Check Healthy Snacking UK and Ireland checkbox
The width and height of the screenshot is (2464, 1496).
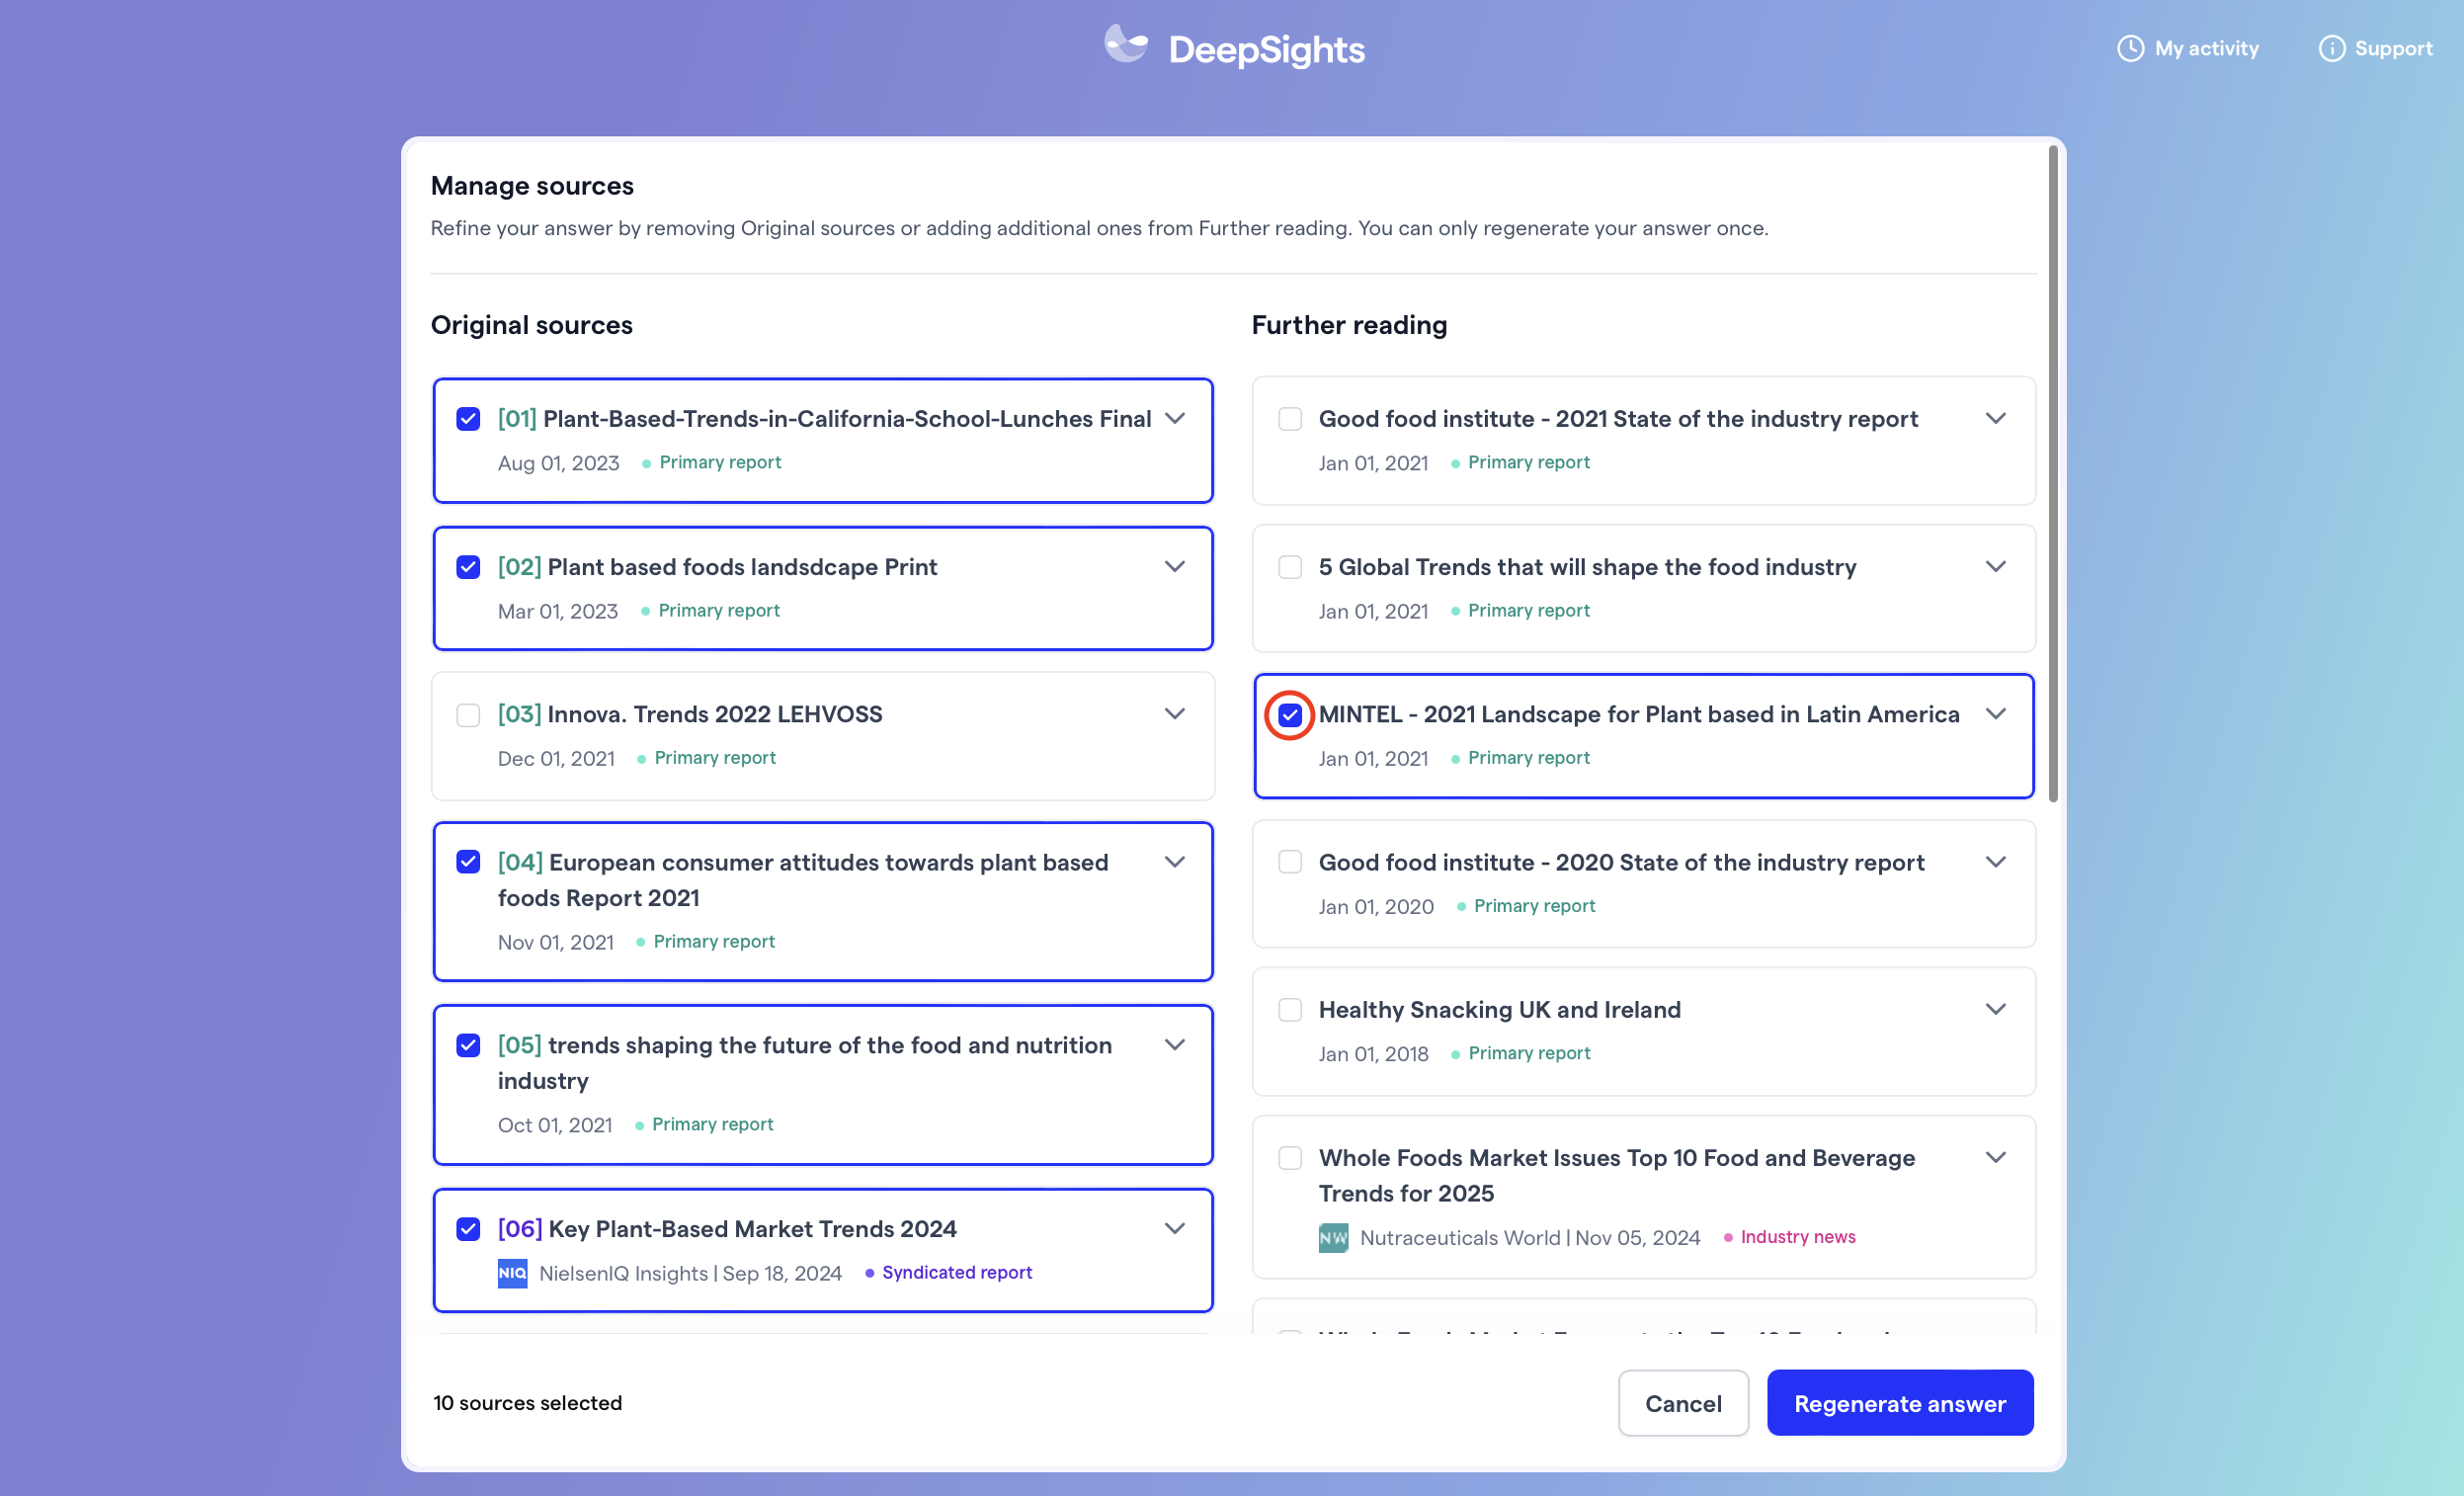coord(1290,1010)
